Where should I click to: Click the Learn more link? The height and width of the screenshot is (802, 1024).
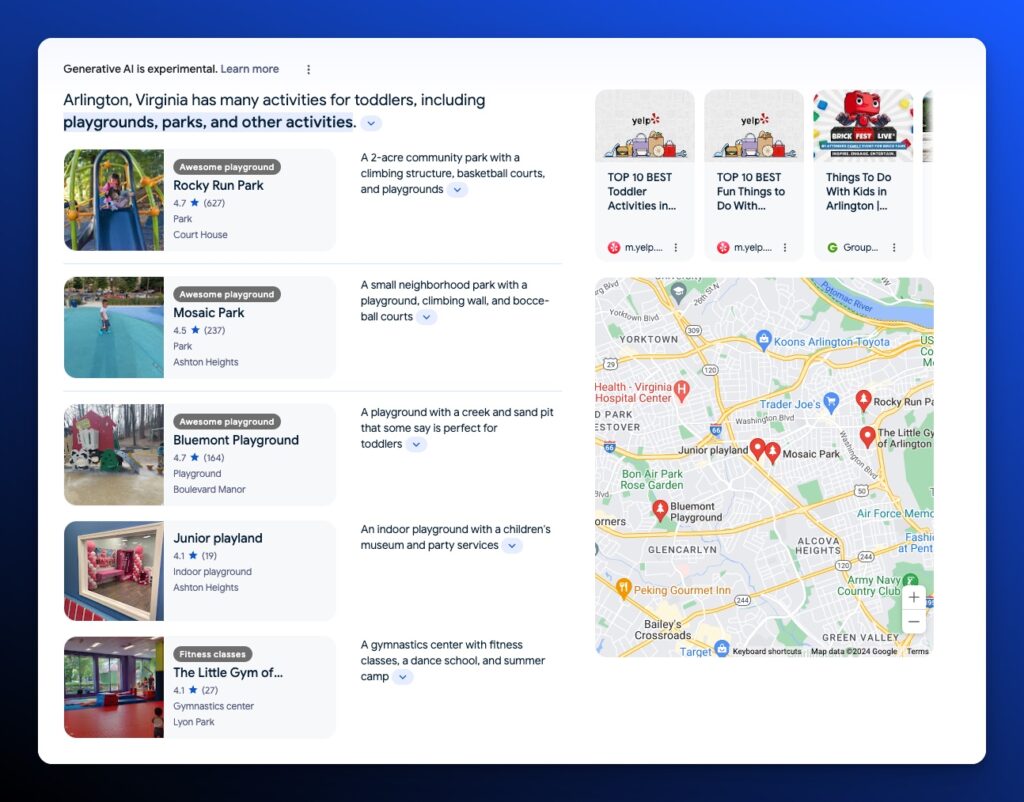coord(250,69)
